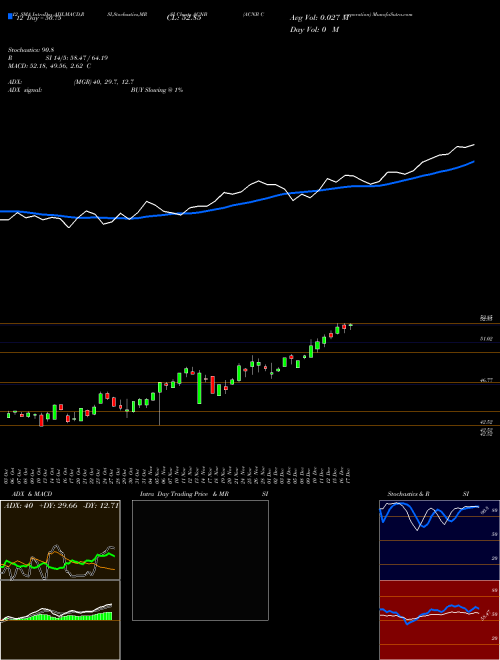The image size is (500, 660).
Task: Click the 'Stochastics & R' panel title
Action: pos(408,494)
